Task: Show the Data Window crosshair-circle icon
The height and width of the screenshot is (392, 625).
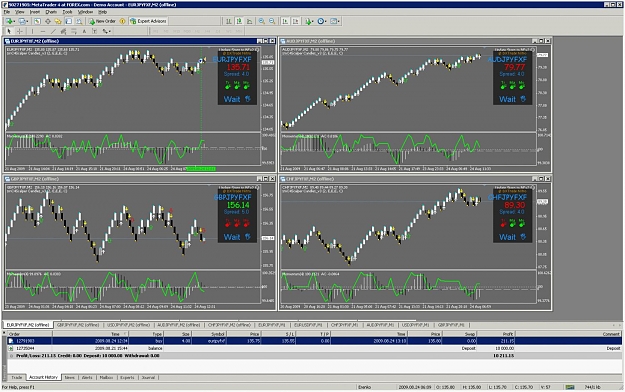Action: (48, 21)
